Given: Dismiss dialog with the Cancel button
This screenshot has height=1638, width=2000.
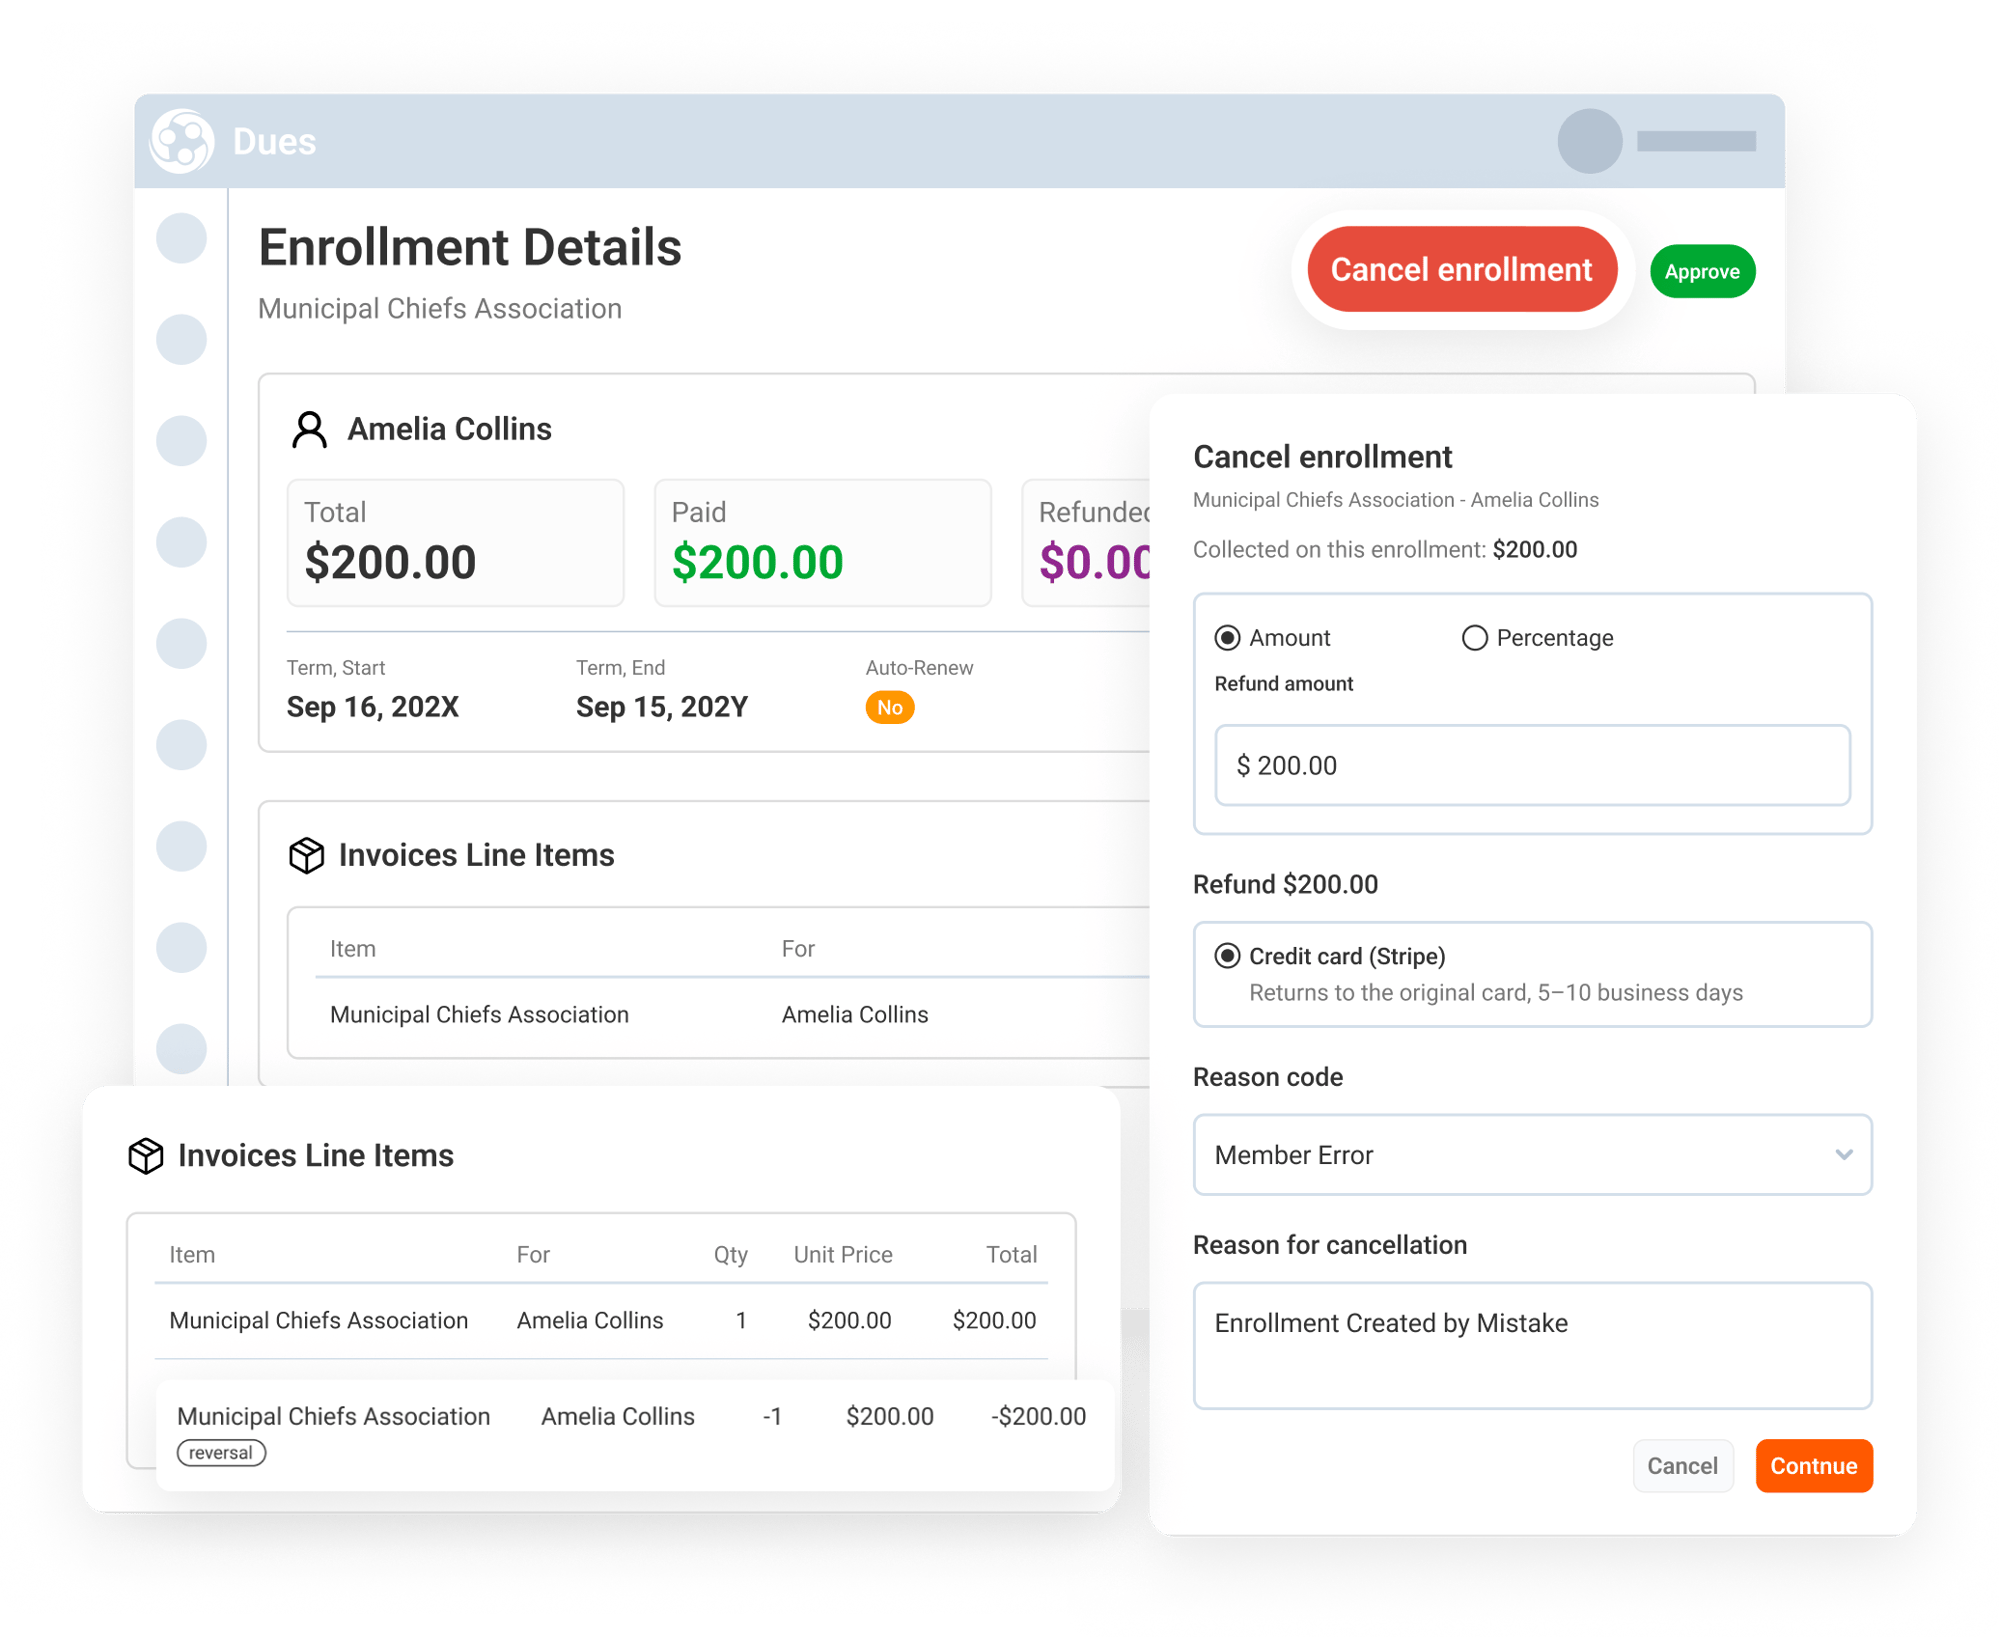Looking at the screenshot, I should (1682, 1466).
